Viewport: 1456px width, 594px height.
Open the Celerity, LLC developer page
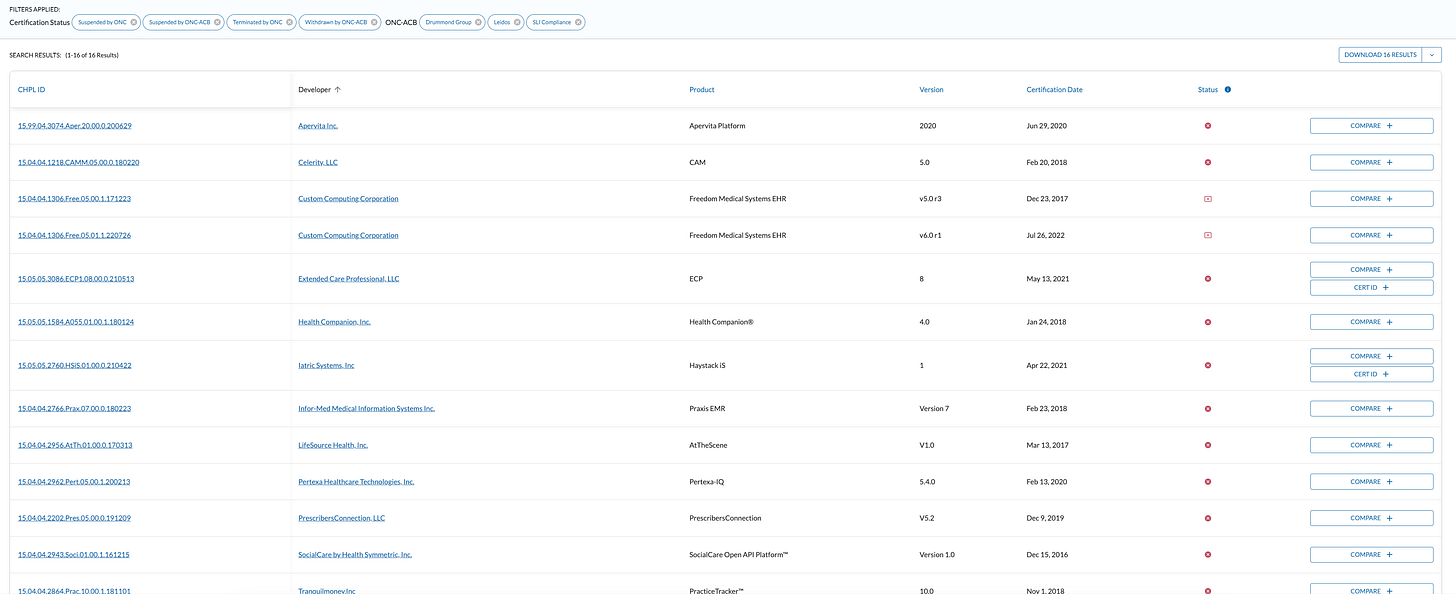pos(318,162)
